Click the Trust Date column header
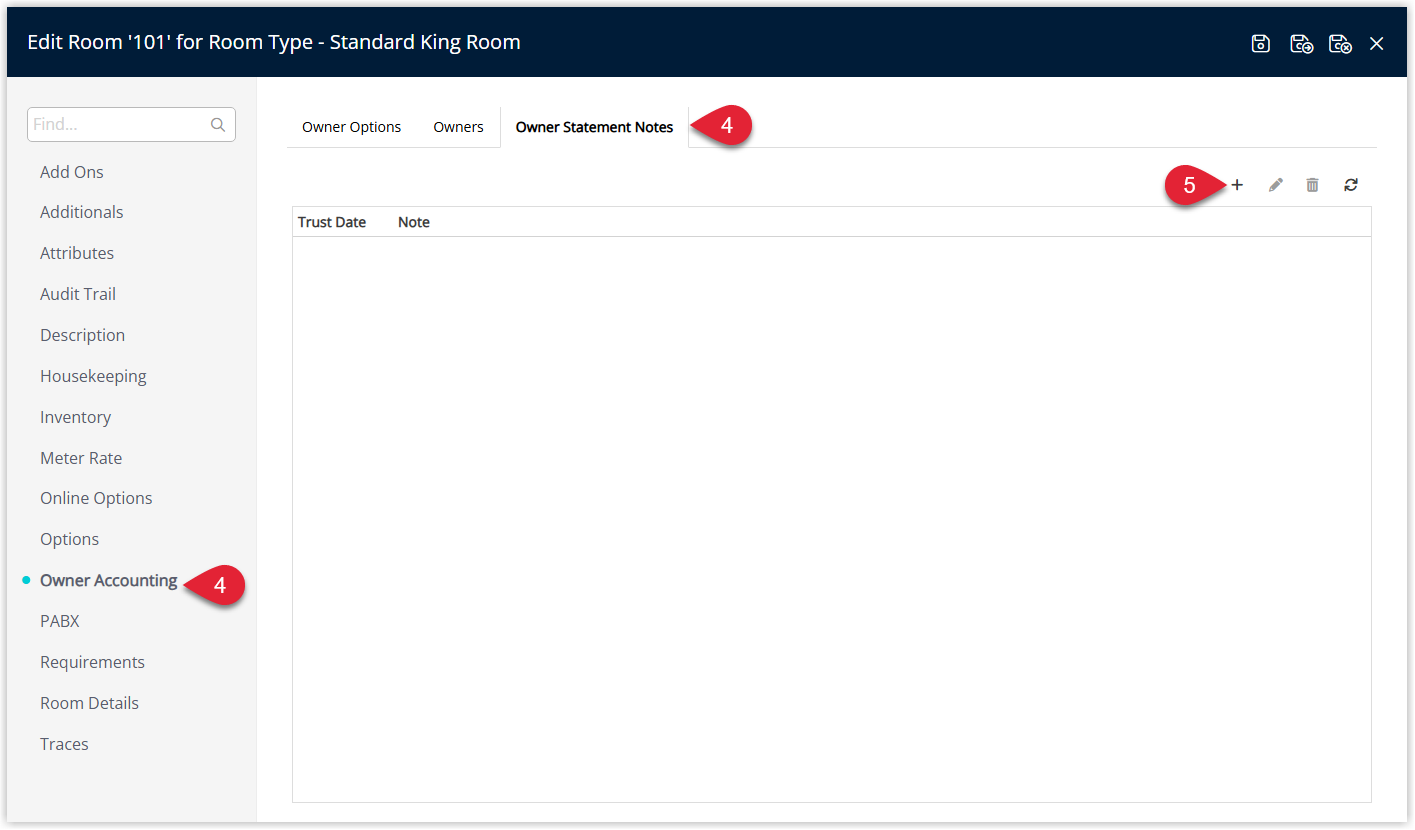The image size is (1415, 830). point(332,222)
